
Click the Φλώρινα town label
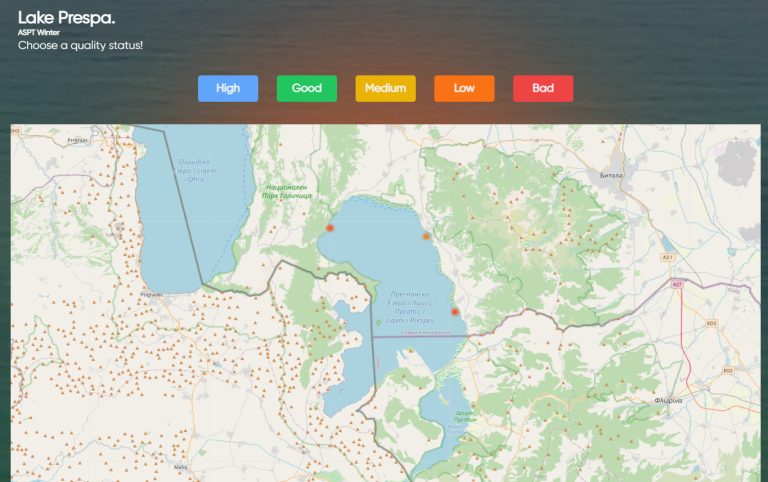point(668,401)
